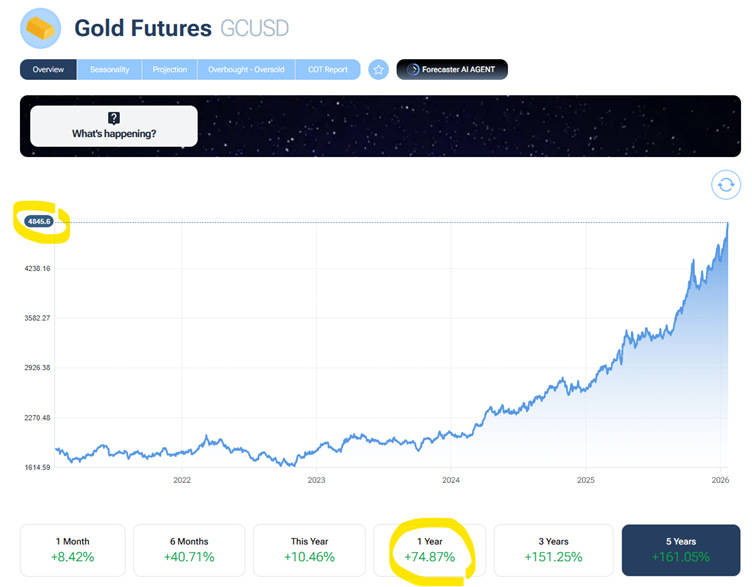The image size is (752, 587).
Task: Open the Forecaster AI AGENT
Action: click(452, 70)
